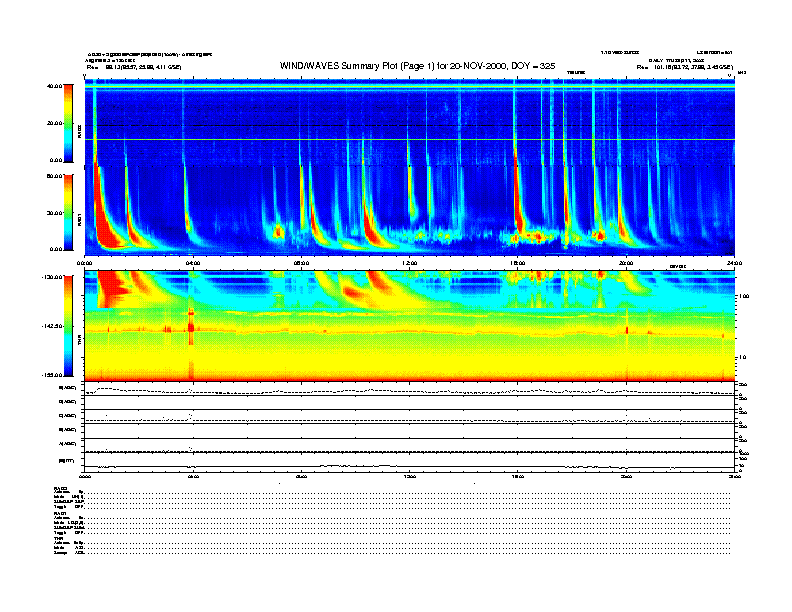The height and width of the screenshot is (612, 792).
Task: Click 12:00 label under RAD1 spectrogram
Action: (410, 263)
